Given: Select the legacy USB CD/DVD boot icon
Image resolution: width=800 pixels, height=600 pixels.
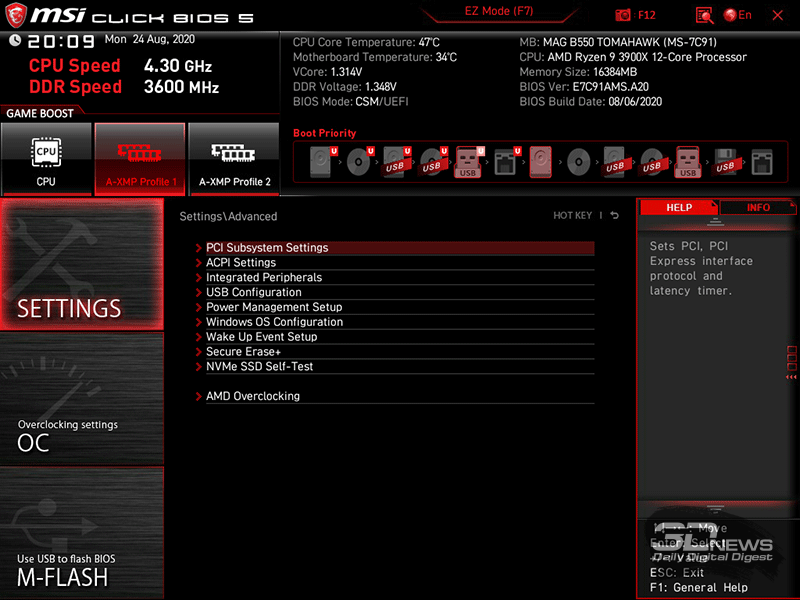Looking at the screenshot, I should coord(652,162).
